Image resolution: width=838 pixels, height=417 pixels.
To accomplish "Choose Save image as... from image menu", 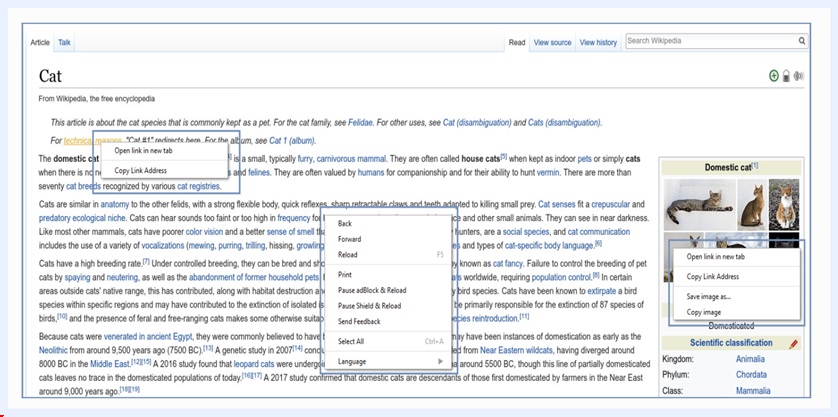I will coord(708,296).
